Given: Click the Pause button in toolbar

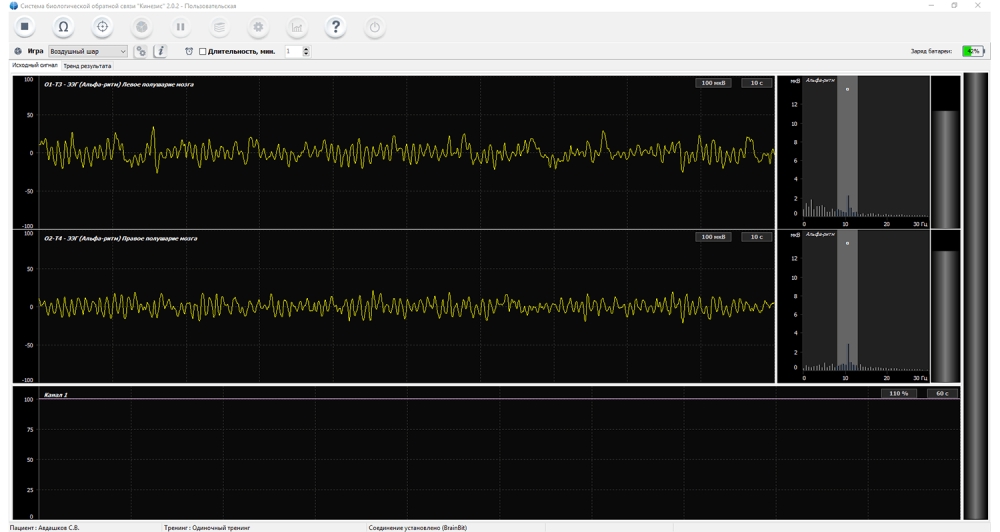Looking at the screenshot, I should click(x=180, y=27).
